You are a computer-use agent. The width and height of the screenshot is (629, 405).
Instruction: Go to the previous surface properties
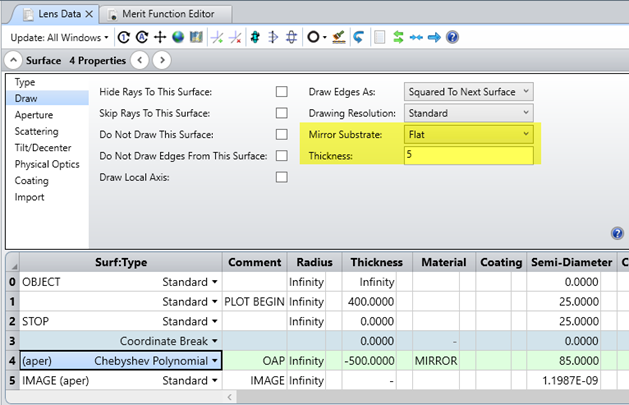140,61
